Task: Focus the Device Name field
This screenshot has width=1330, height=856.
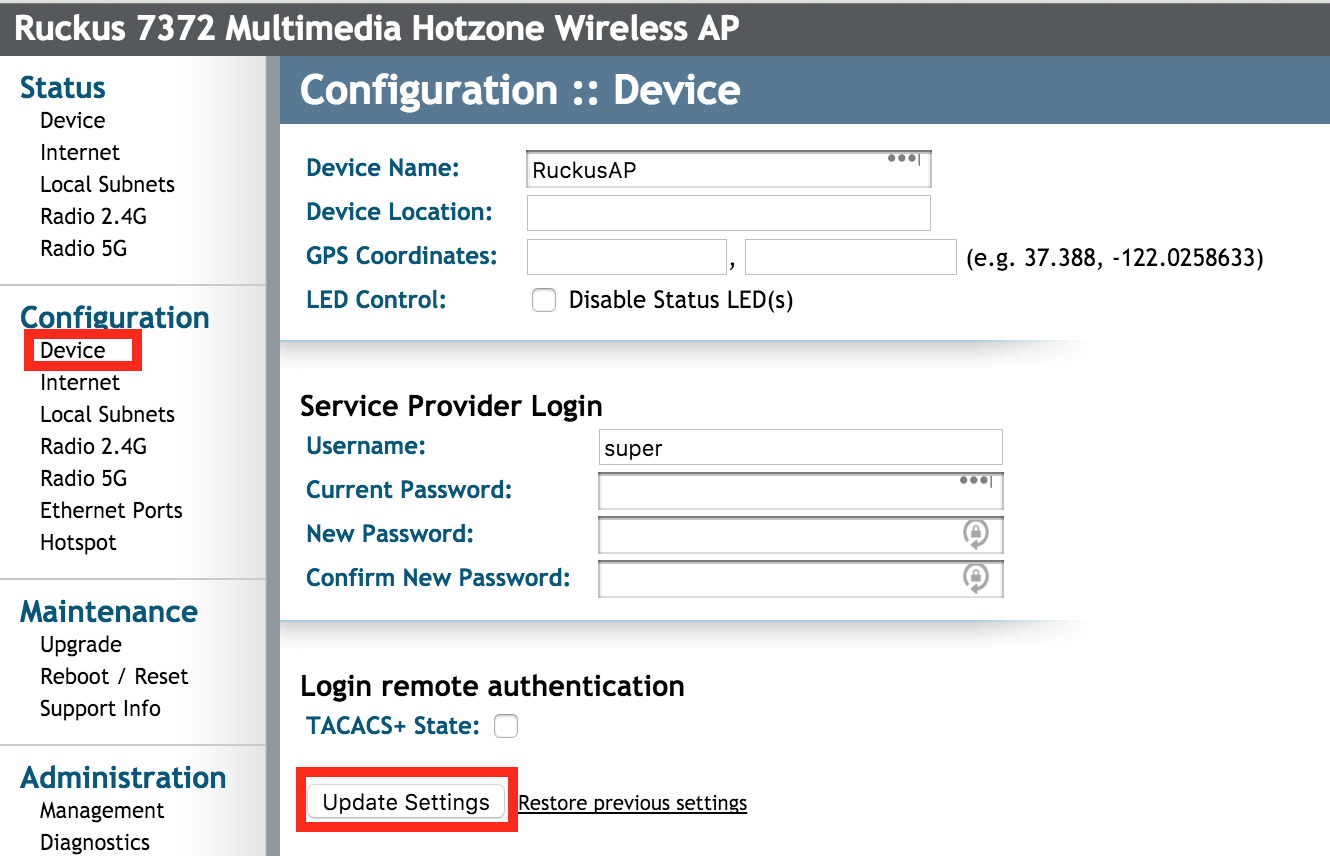Action: [728, 169]
